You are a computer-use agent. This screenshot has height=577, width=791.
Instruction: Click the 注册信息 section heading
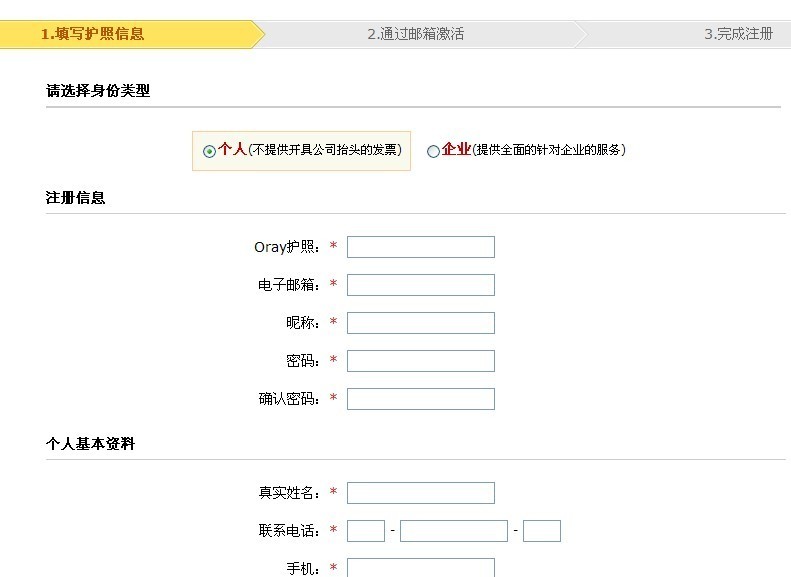(x=76, y=198)
